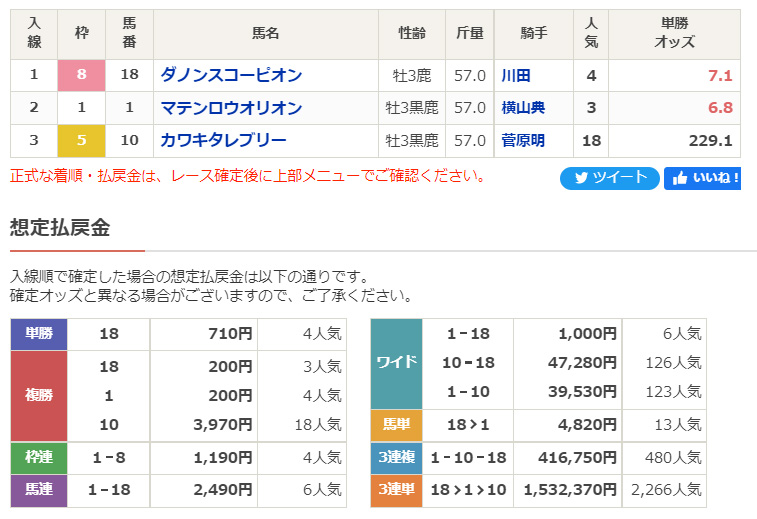Open horse page for マテンロウオリオン
This screenshot has width=757, height=519.
point(231,108)
